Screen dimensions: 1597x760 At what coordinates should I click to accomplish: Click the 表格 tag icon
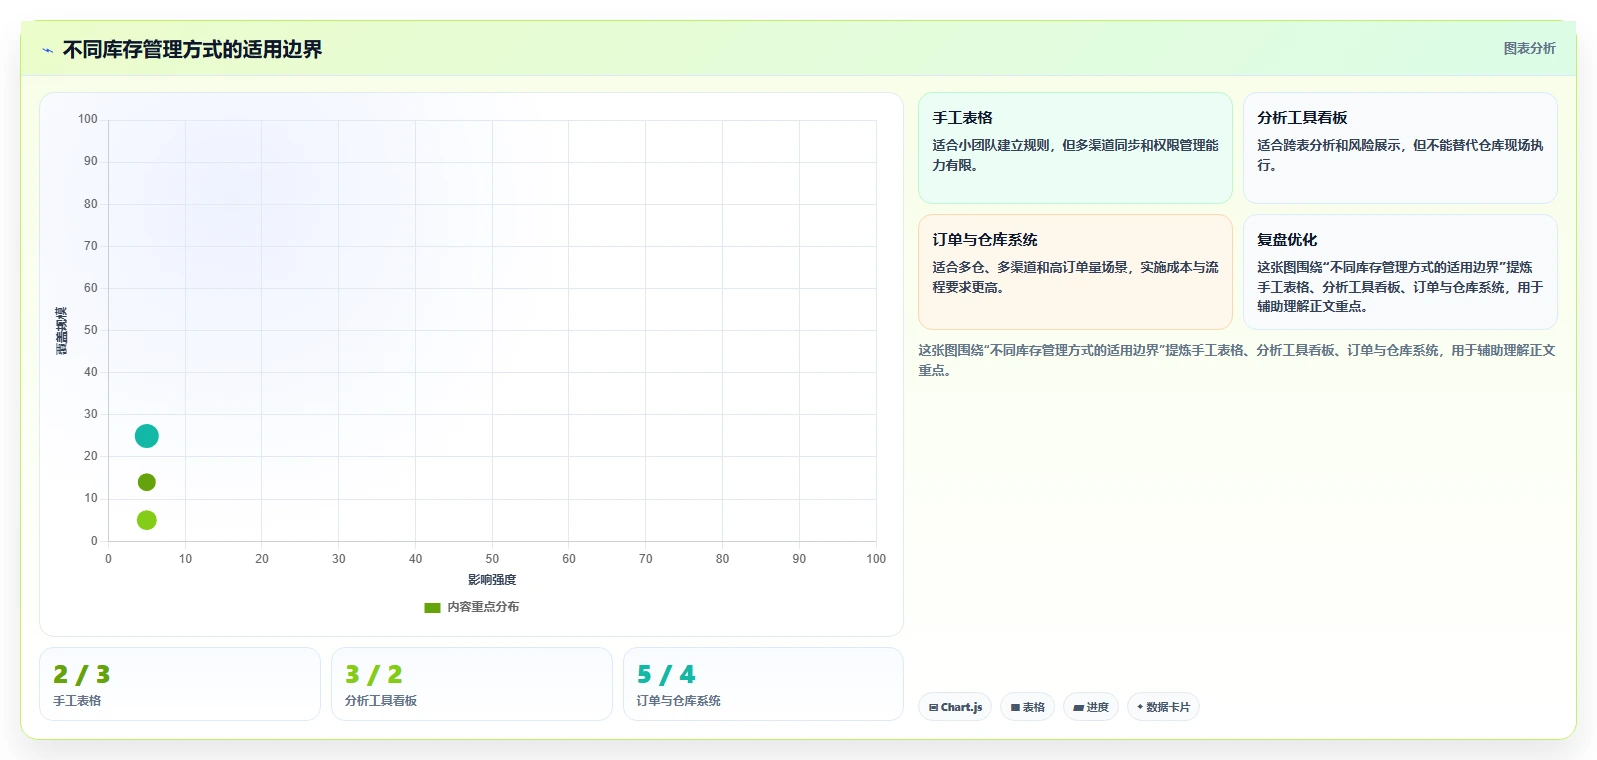[x=1015, y=707]
